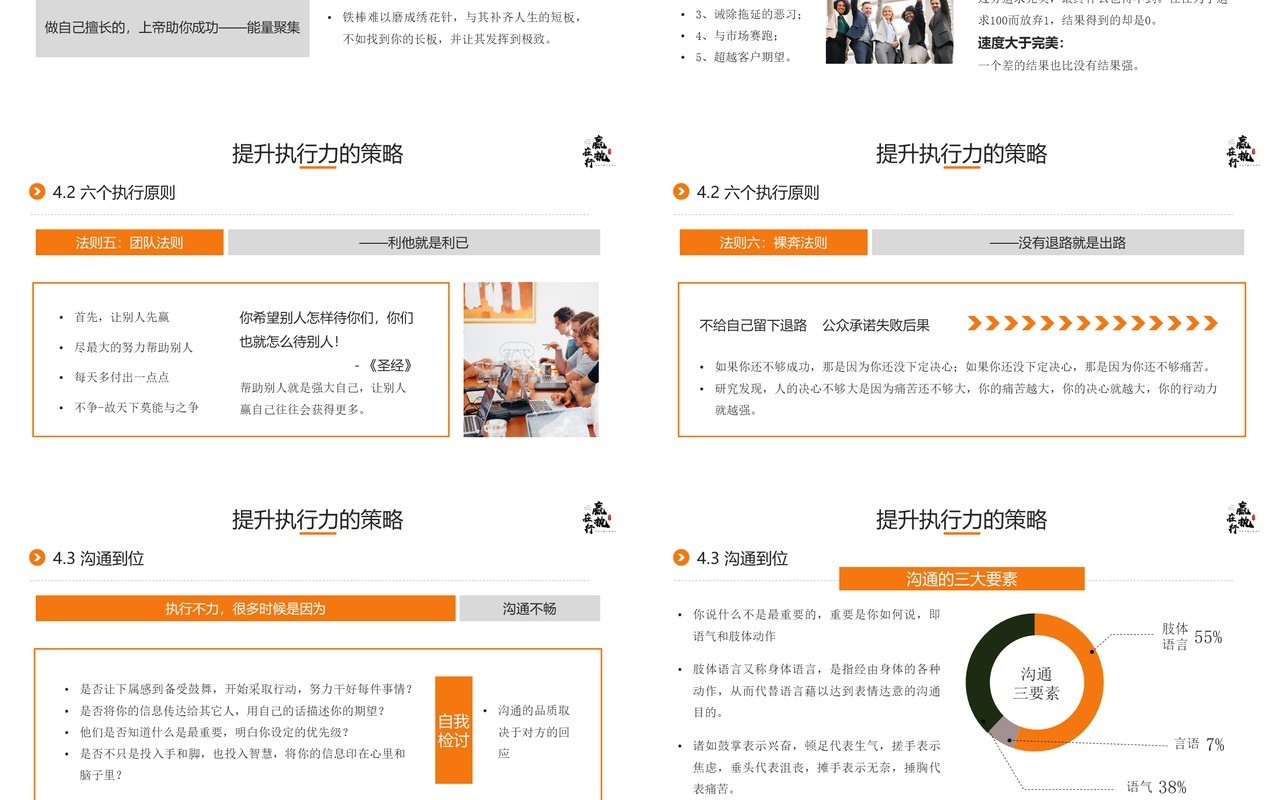Image resolution: width=1280 pixels, height=800 pixels.
Task: Select the chart label 肢体语言 55%
Action: [1192, 637]
